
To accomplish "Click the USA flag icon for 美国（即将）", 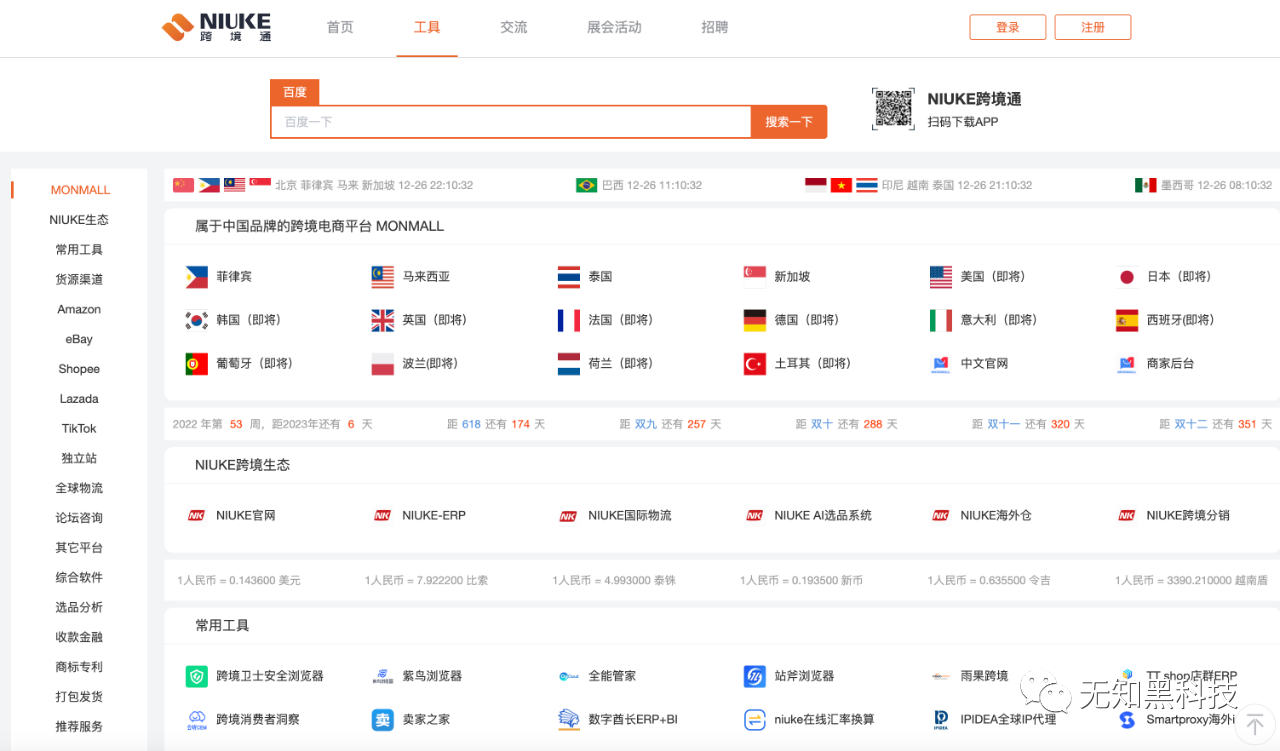I will [941, 277].
